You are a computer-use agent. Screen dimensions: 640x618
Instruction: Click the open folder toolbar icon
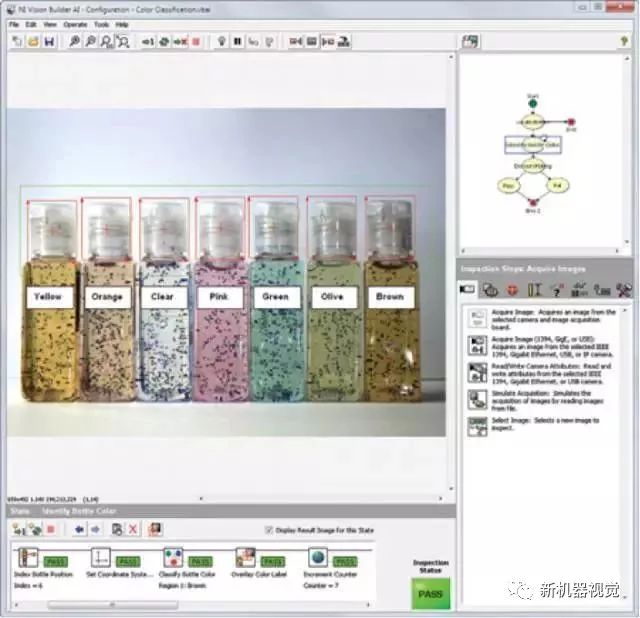(33, 42)
